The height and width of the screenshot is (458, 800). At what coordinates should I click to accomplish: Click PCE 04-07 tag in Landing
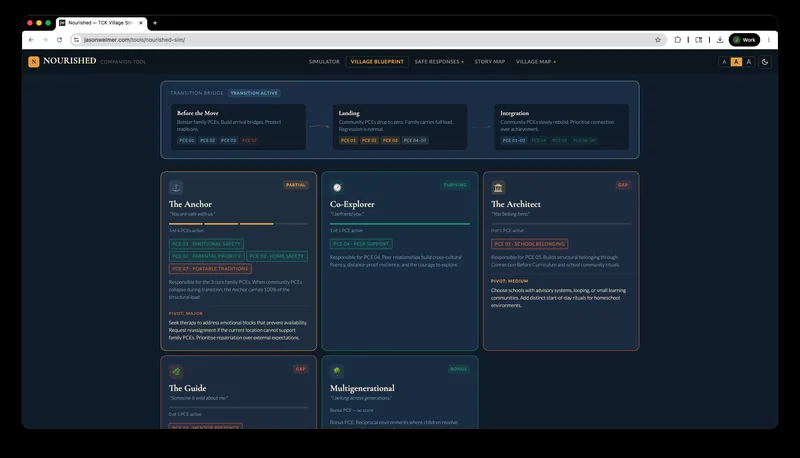[x=415, y=140]
